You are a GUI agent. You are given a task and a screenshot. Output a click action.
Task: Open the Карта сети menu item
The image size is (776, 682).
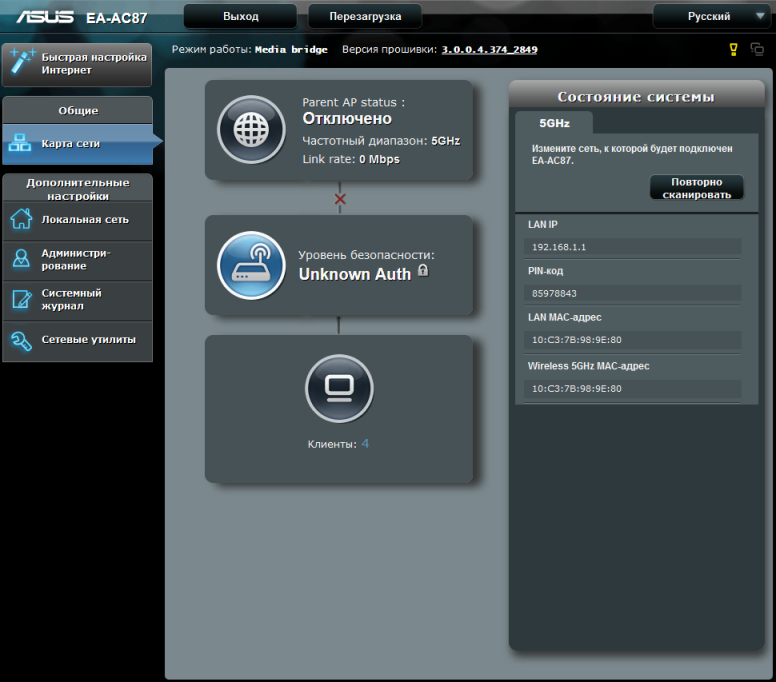click(x=78, y=144)
